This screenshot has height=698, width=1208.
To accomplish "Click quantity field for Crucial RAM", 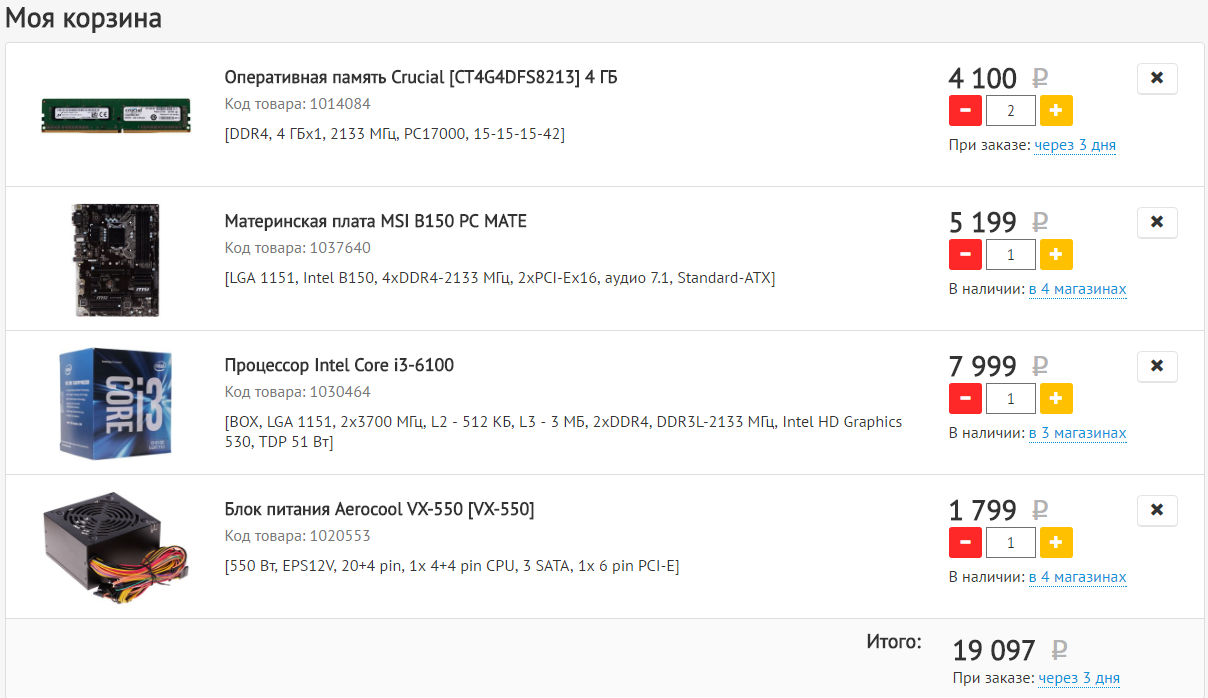I will pos(1010,111).
